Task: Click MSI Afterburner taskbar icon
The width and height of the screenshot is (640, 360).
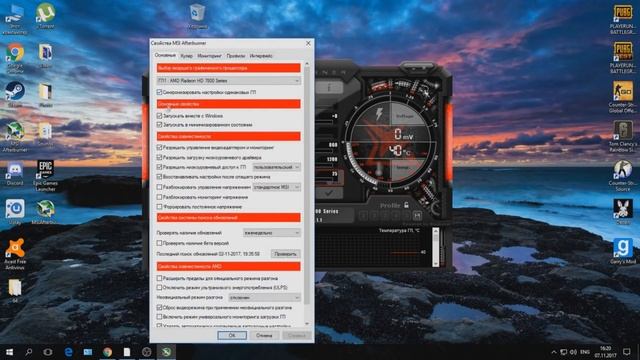Action: click(166, 351)
